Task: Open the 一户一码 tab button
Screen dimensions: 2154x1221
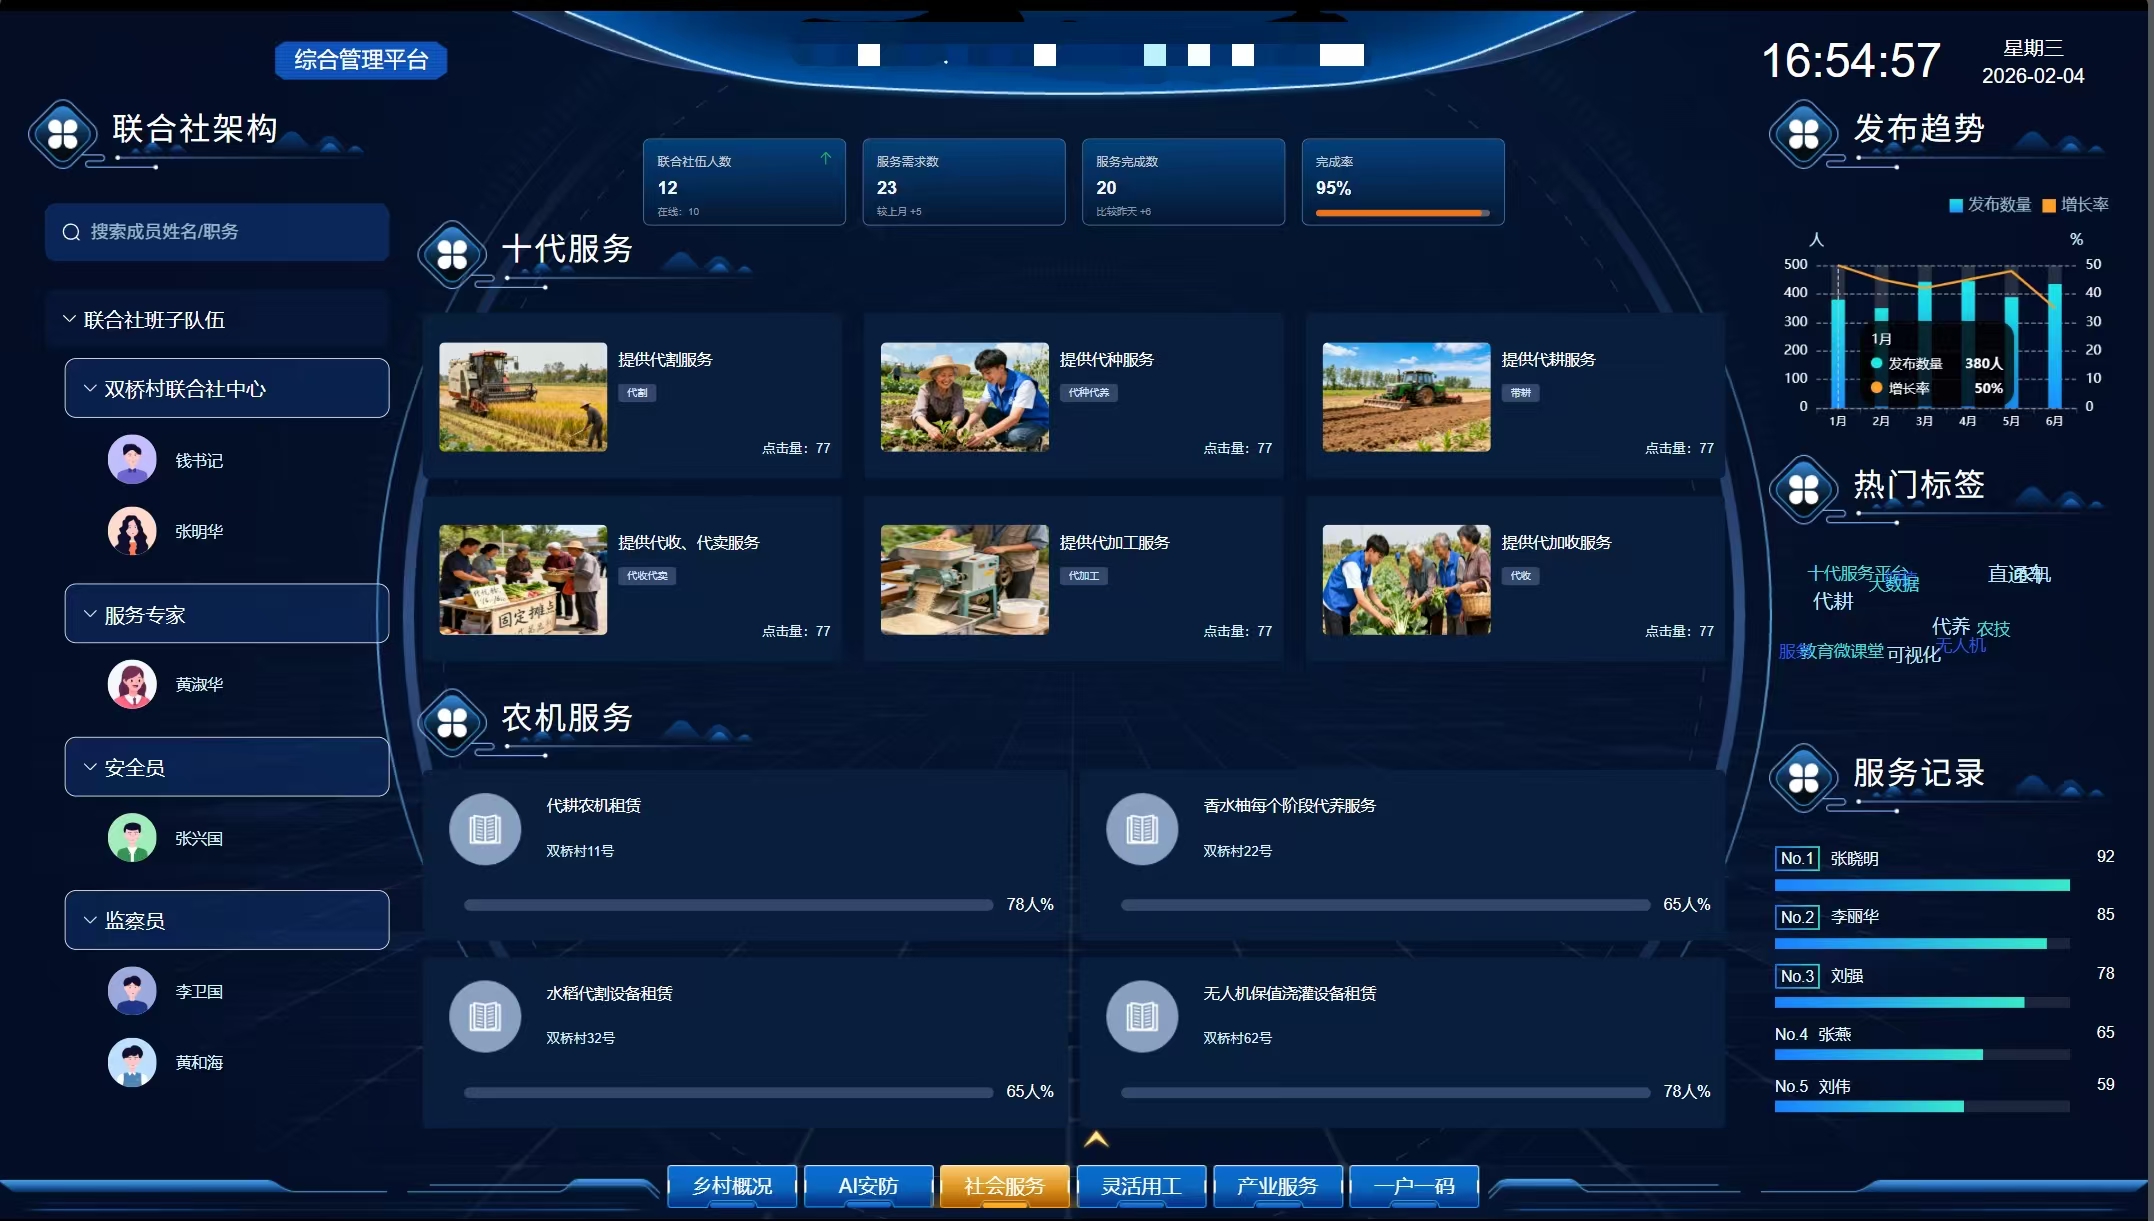Action: pos(1413,1186)
